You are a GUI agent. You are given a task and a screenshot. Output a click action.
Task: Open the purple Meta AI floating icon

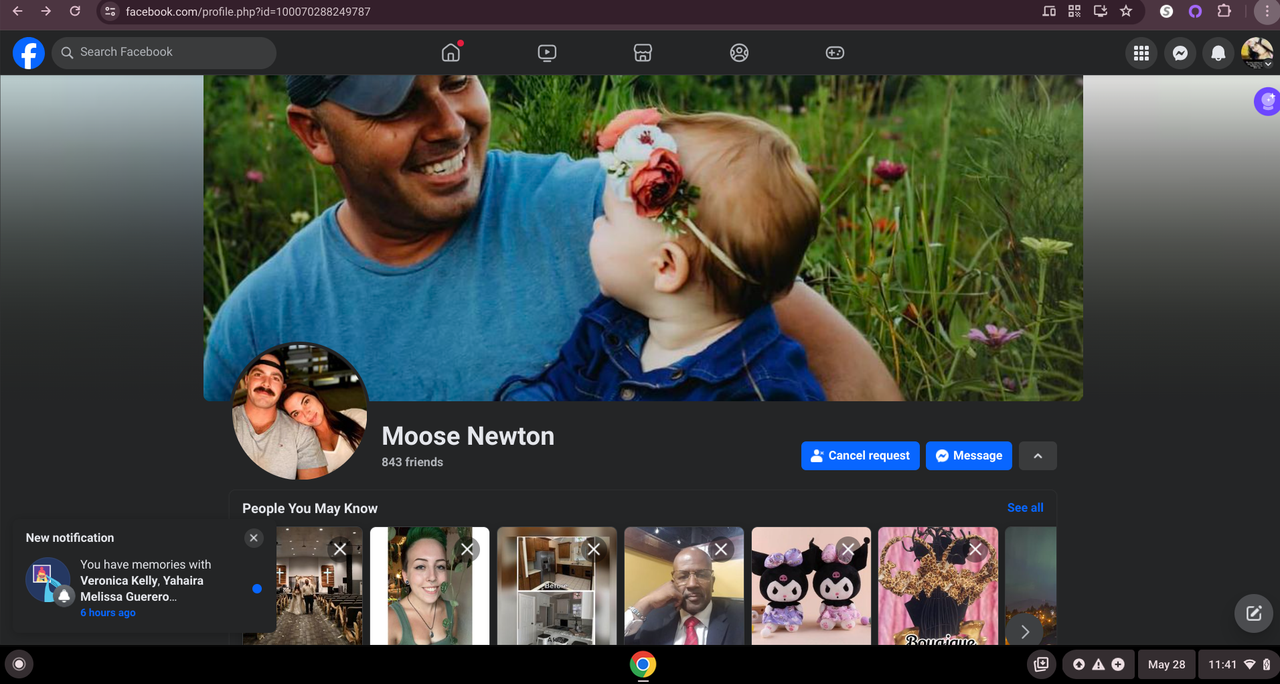(x=1267, y=100)
